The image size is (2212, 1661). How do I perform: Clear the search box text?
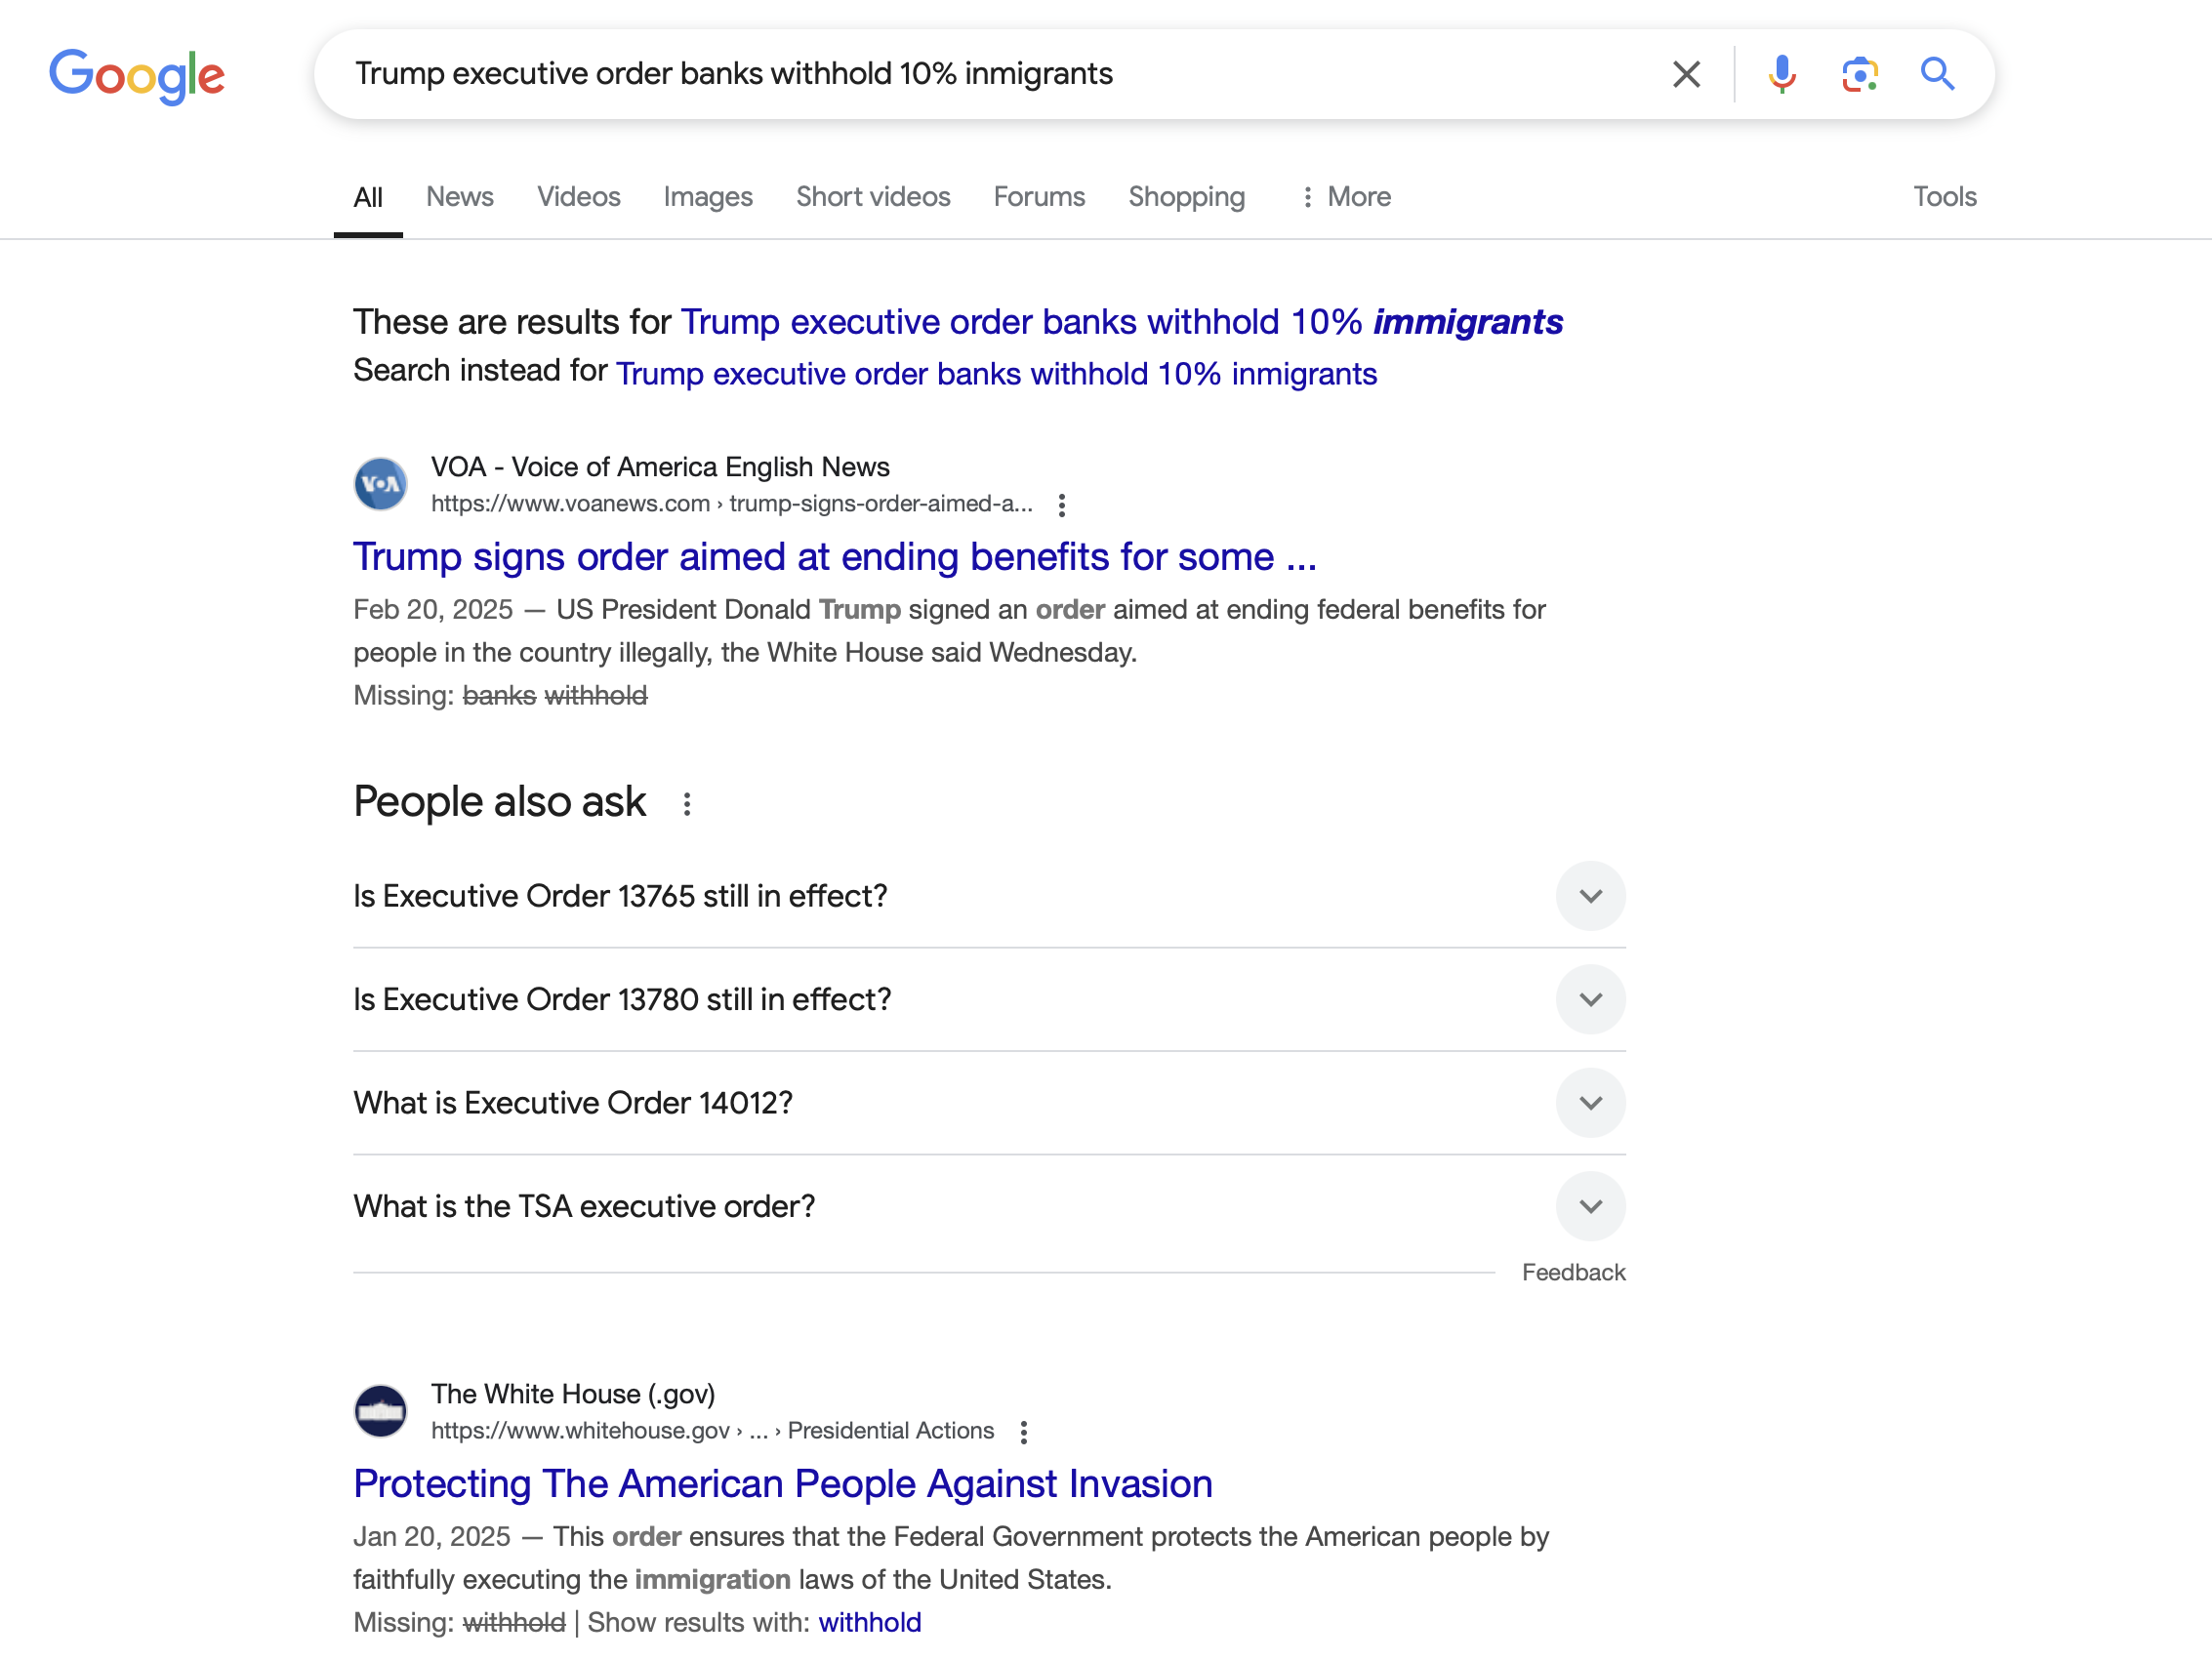[1686, 74]
